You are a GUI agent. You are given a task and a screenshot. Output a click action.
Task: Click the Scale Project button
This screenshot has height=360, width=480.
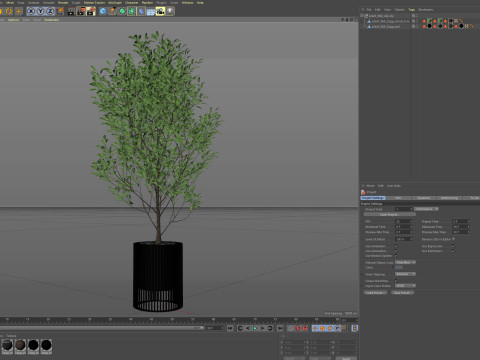pyautogui.click(x=390, y=215)
